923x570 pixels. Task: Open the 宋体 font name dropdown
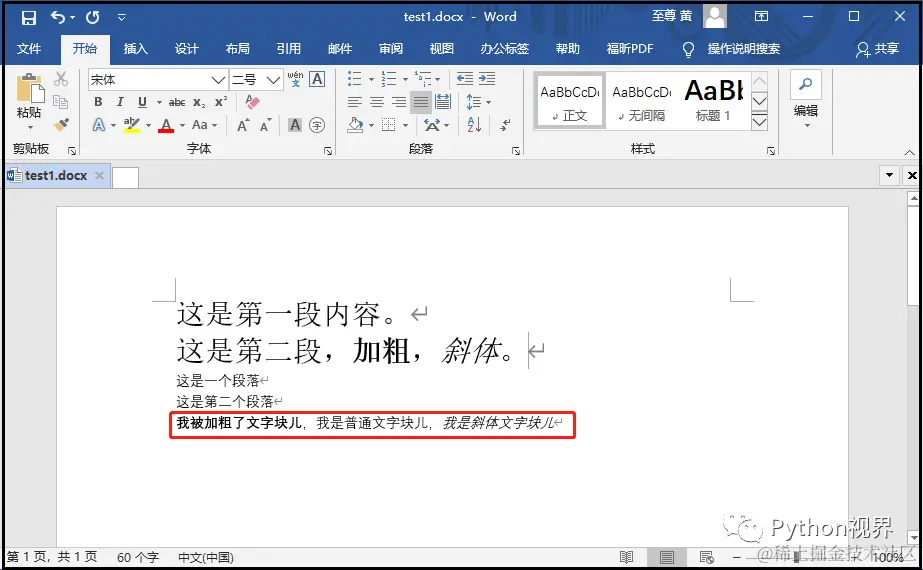[x=218, y=79]
